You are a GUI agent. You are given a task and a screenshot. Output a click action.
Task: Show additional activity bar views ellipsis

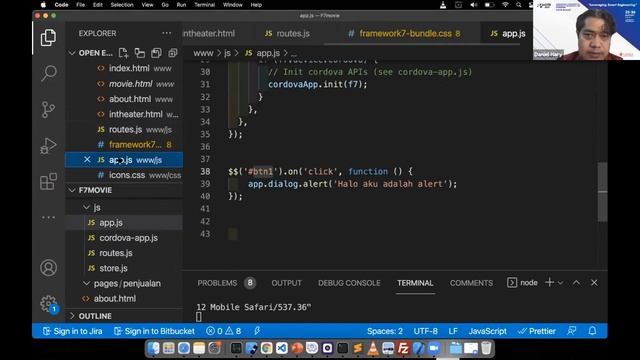pyautogui.click(x=48, y=217)
